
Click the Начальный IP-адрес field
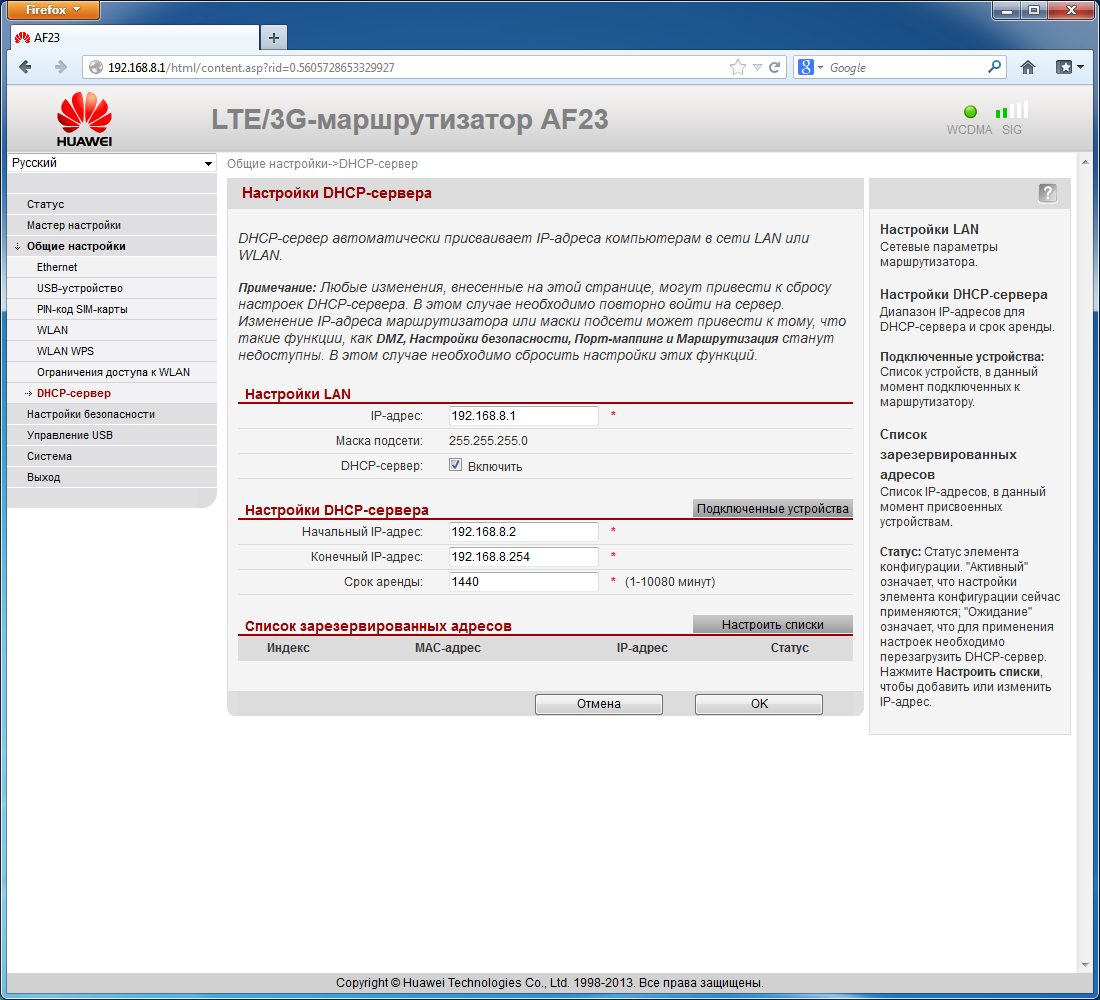point(523,532)
